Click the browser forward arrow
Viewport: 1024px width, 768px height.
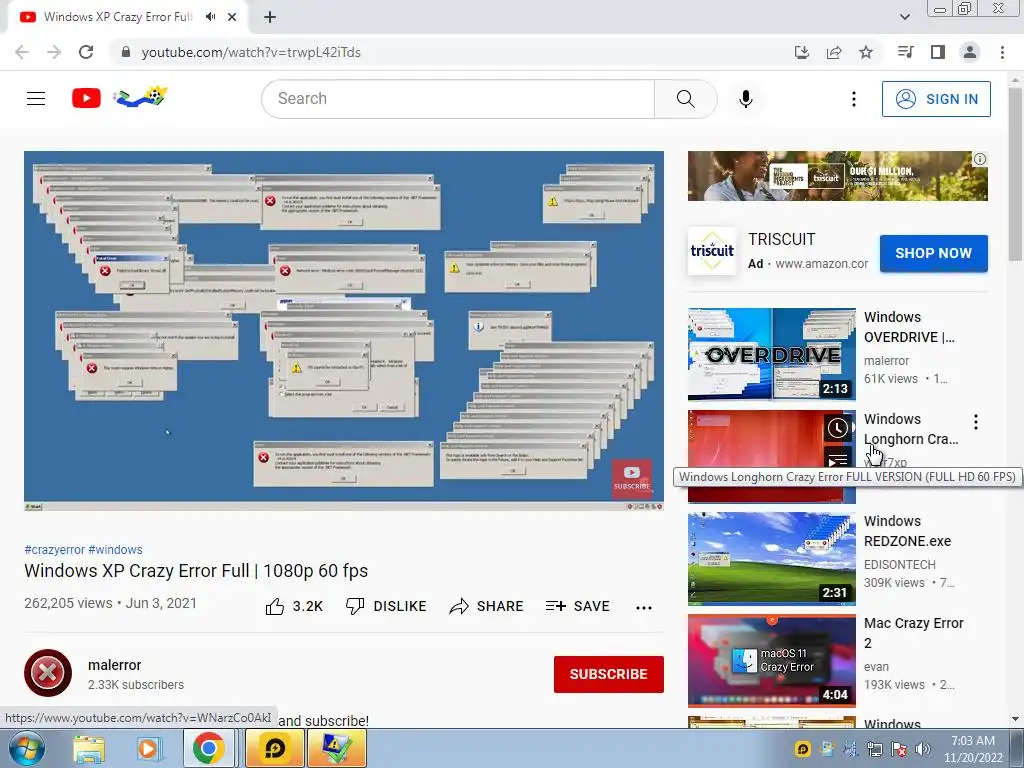(x=54, y=52)
